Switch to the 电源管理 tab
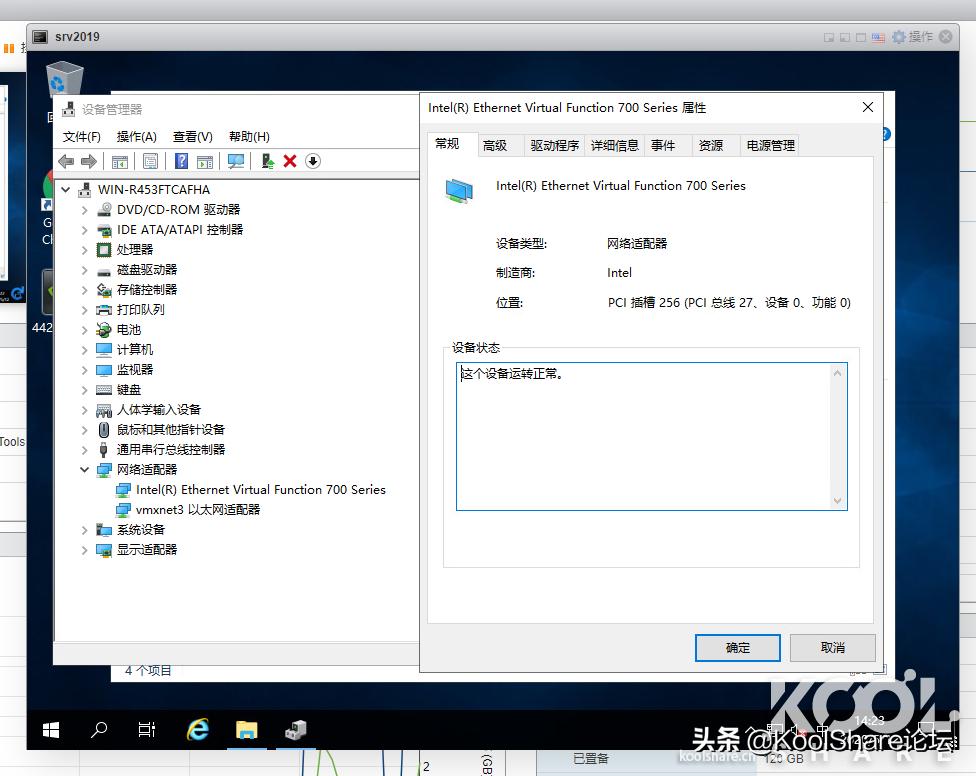The width and height of the screenshot is (976, 776). [x=769, y=144]
